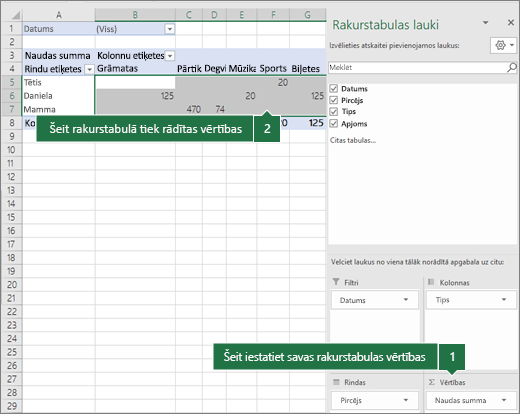
Task: Select row 5 header
Action: (x=12, y=82)
